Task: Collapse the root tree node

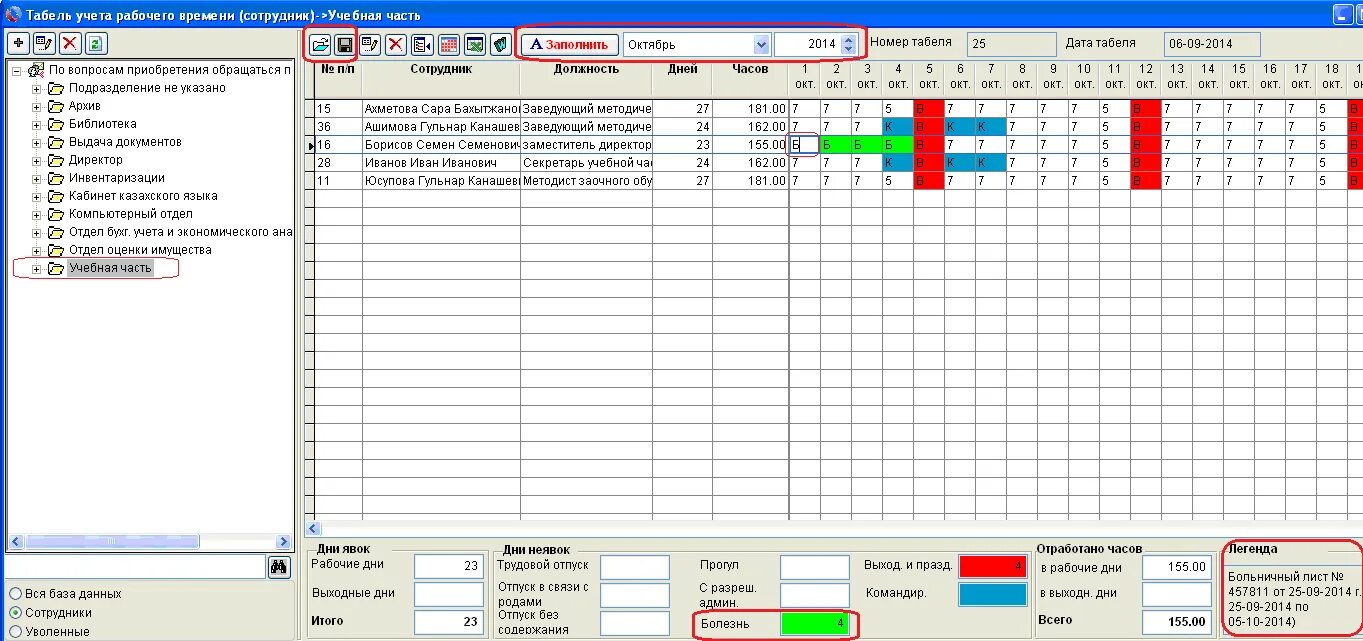Action: click(x=16, y=70)
